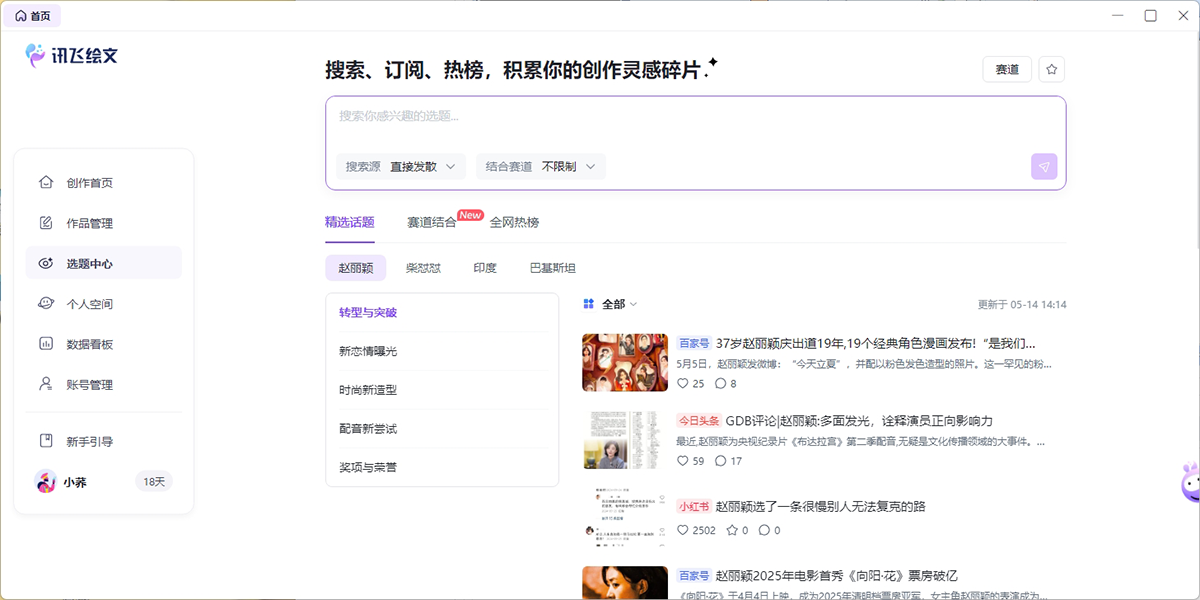
Task: Click the 赛道 button at top right
Action: (x=1007, y=69)
